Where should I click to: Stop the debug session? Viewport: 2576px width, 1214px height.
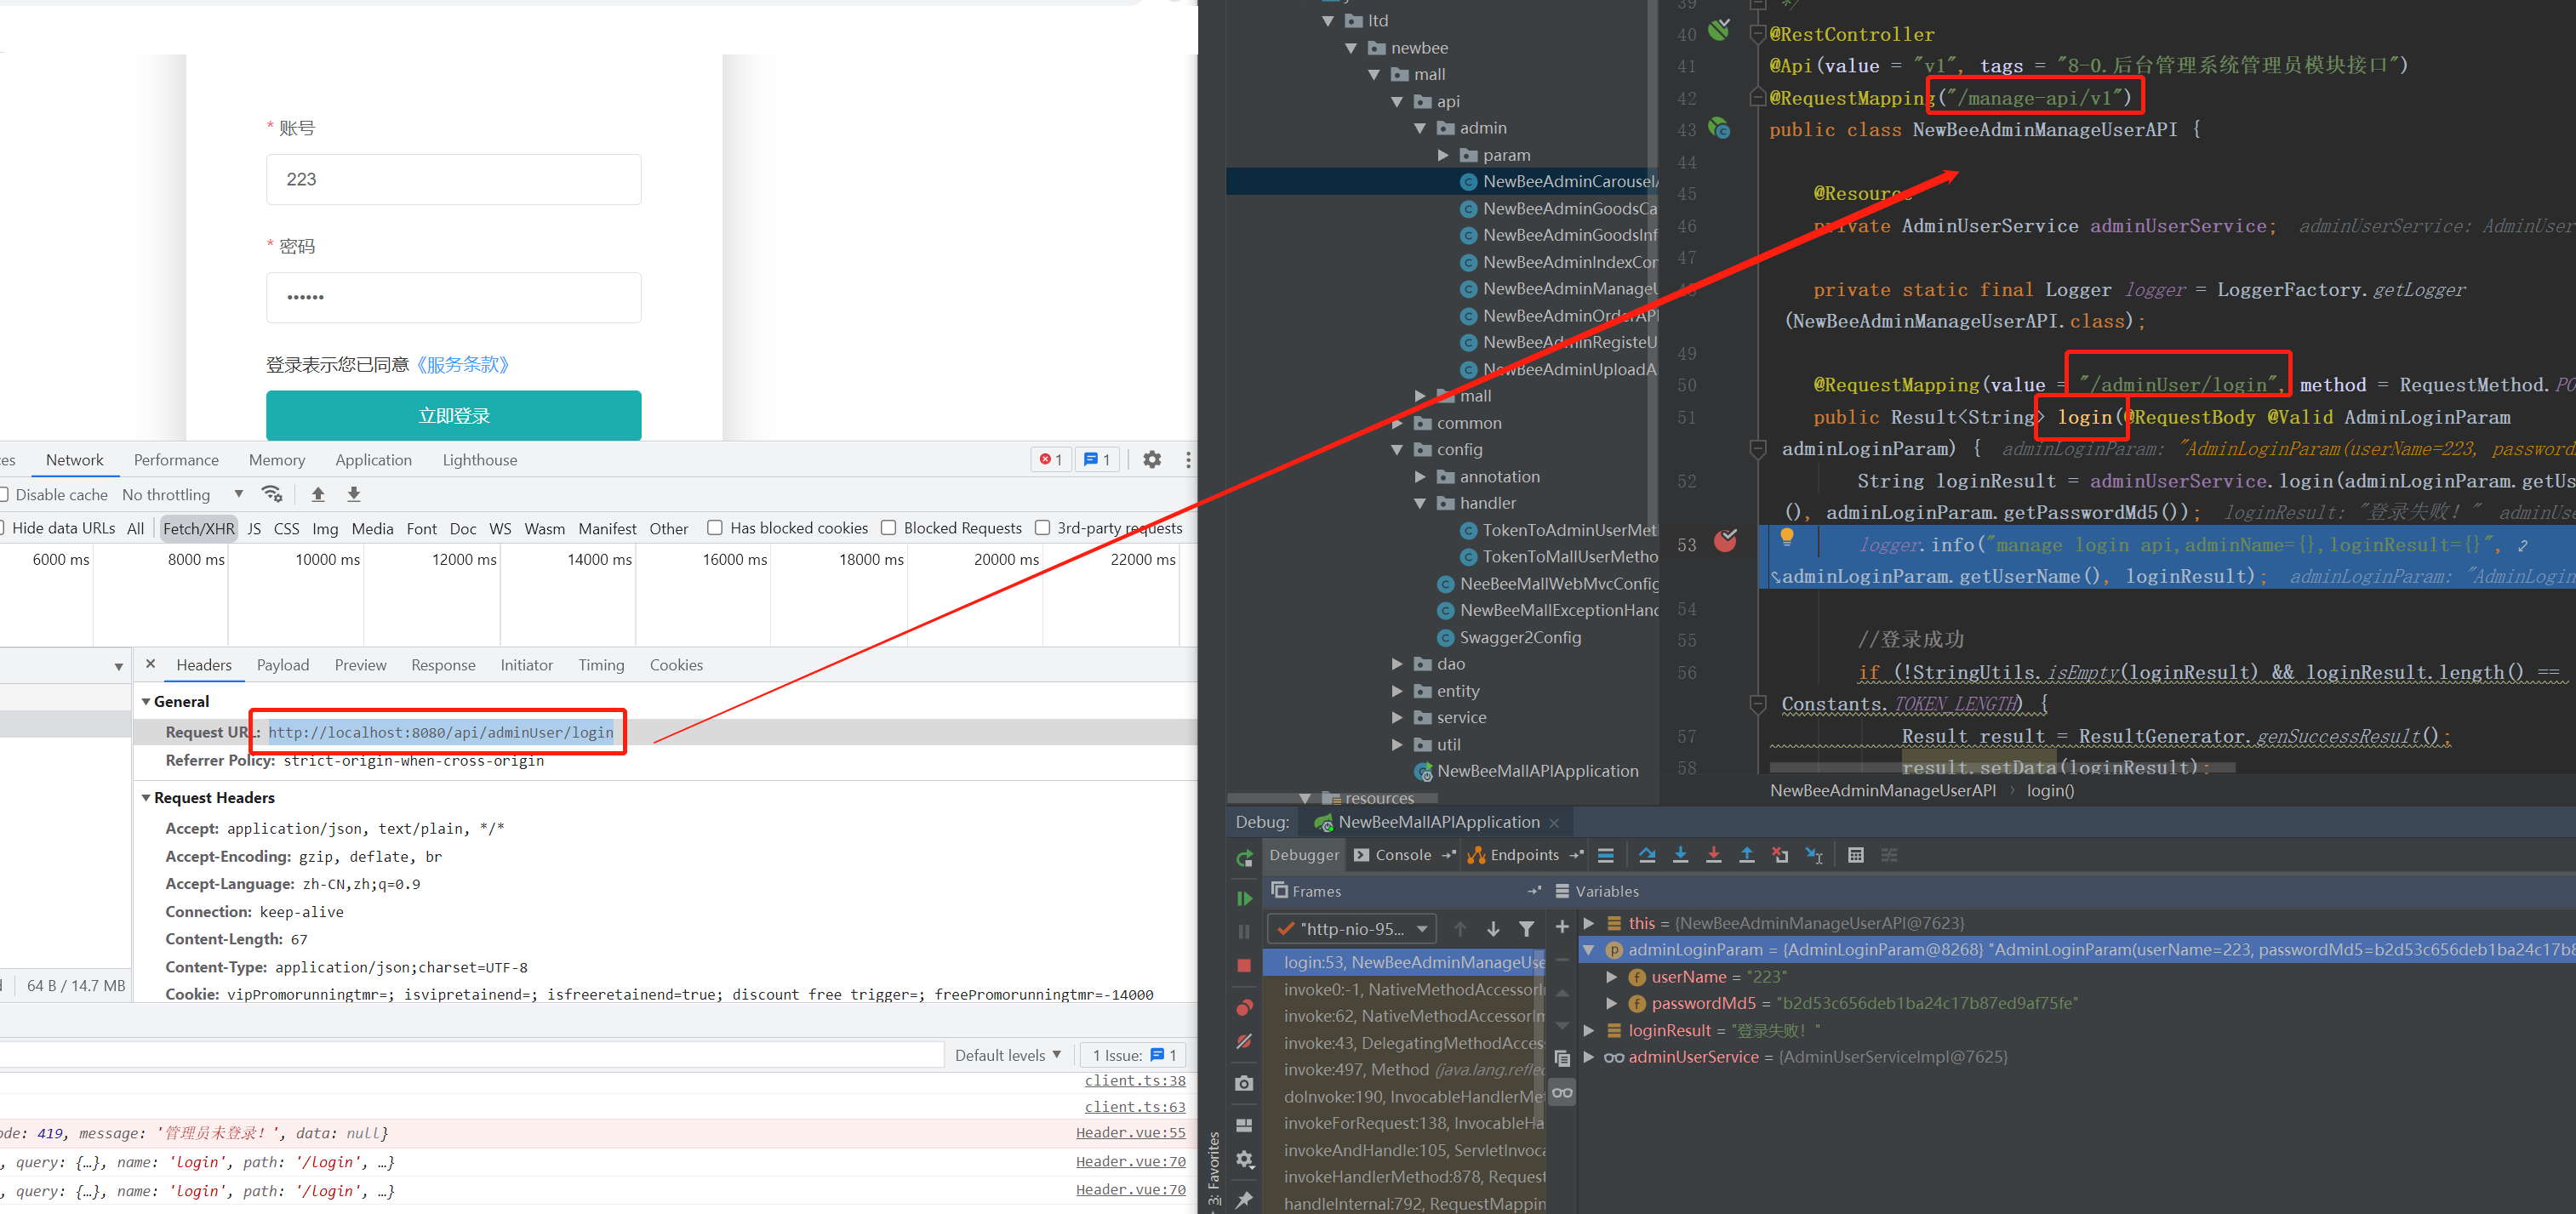[x=1244, y=964]
